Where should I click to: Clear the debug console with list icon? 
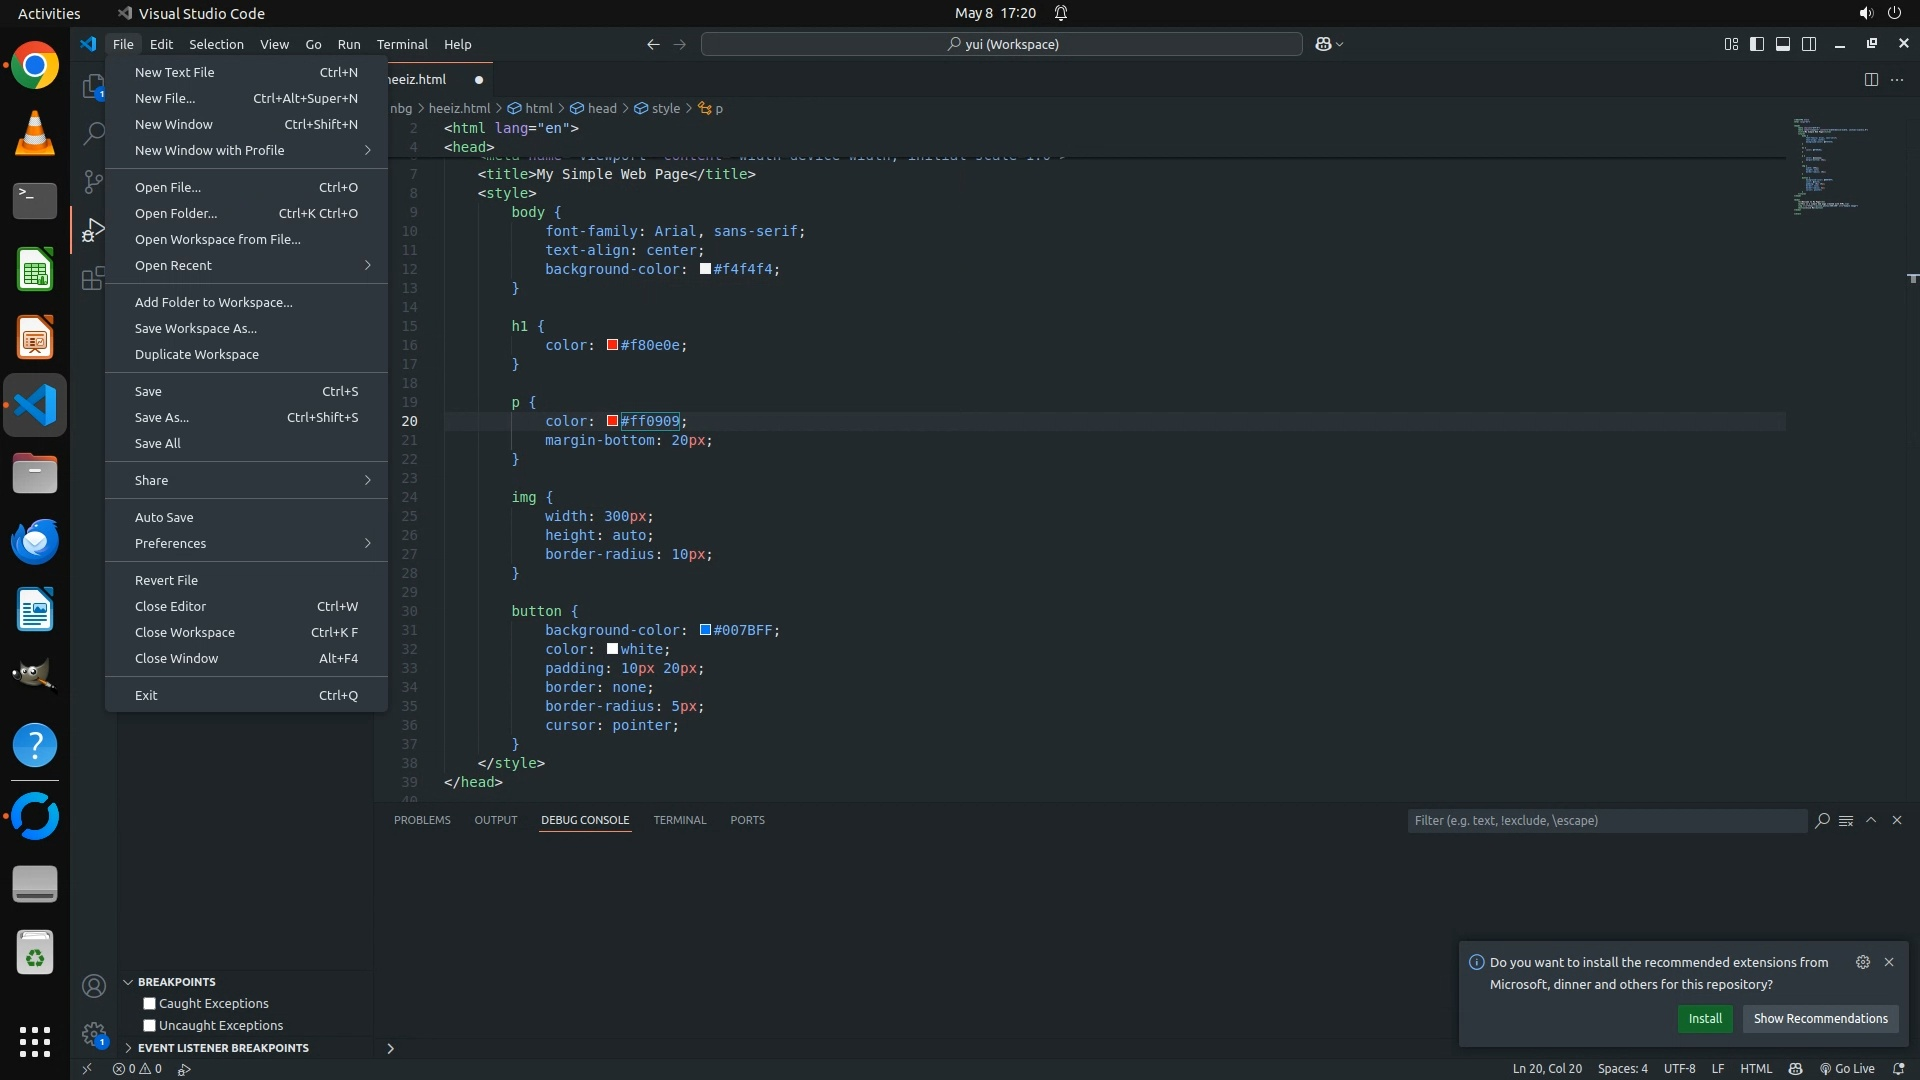1846,821
